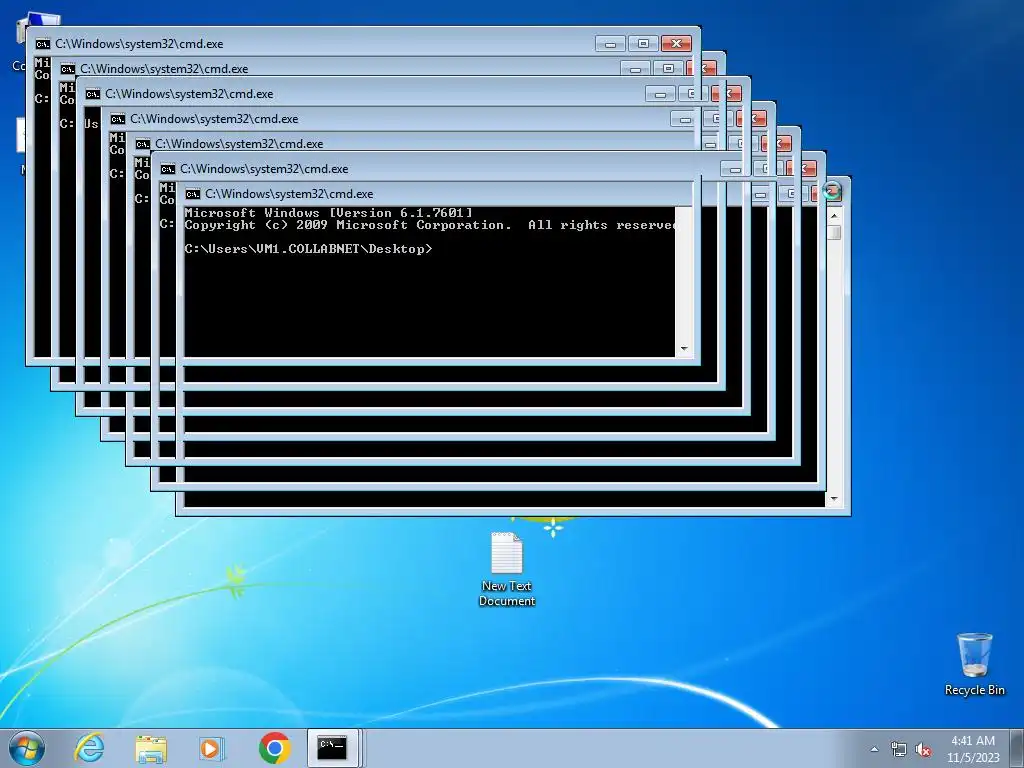
Task: Minimize the fourth cascaded cmd window
Action: coord(685,119)
